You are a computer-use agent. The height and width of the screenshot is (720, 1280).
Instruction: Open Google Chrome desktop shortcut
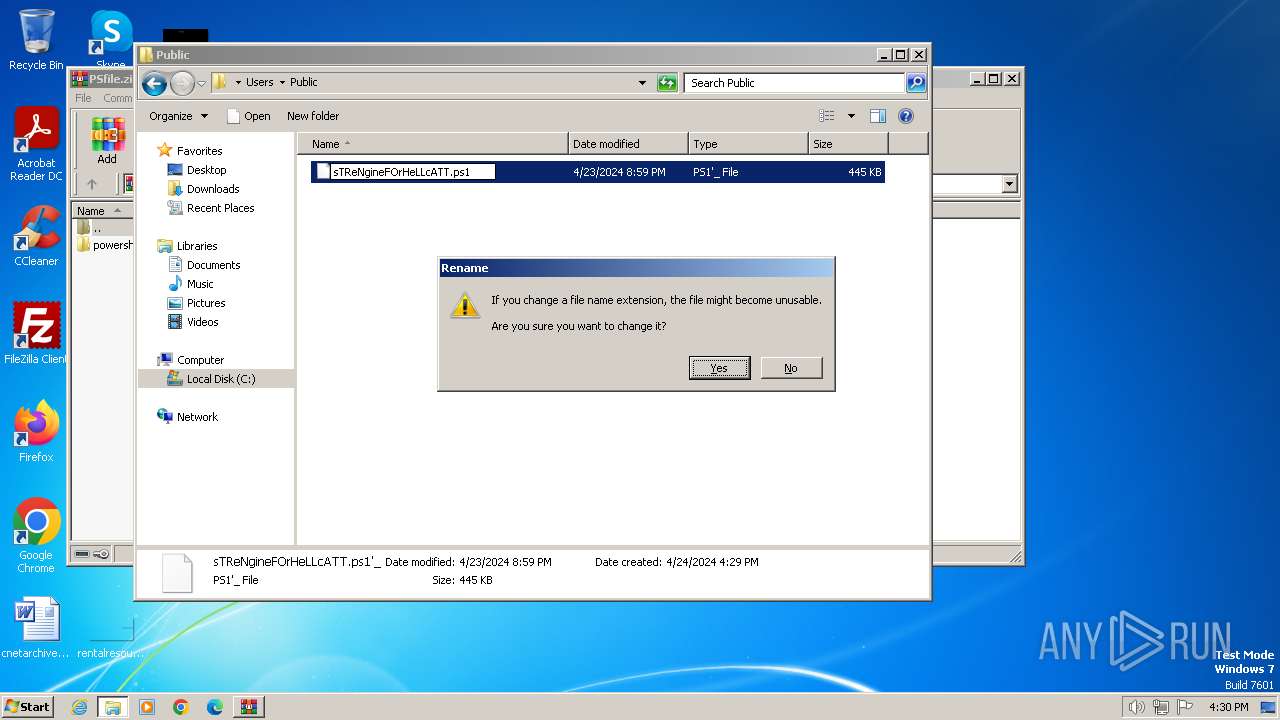[36, 536]
